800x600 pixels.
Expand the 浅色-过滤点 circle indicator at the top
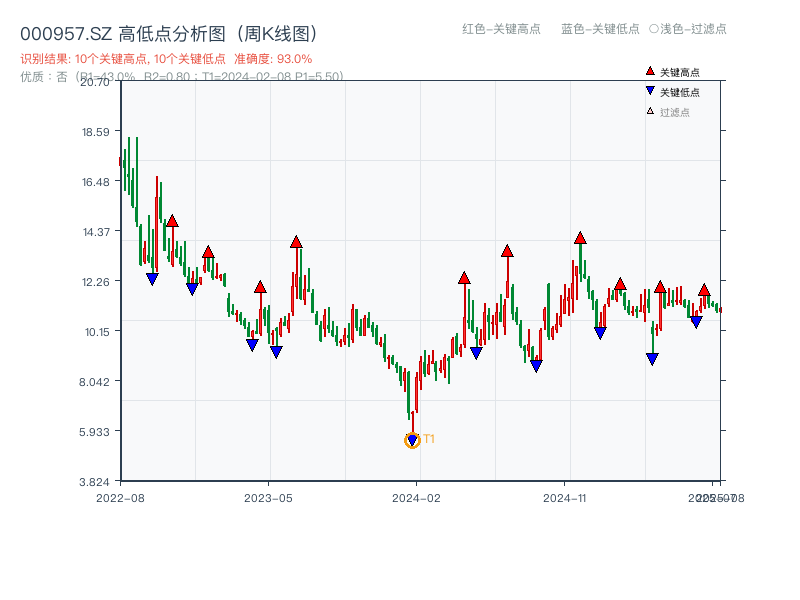coord(655,30)
